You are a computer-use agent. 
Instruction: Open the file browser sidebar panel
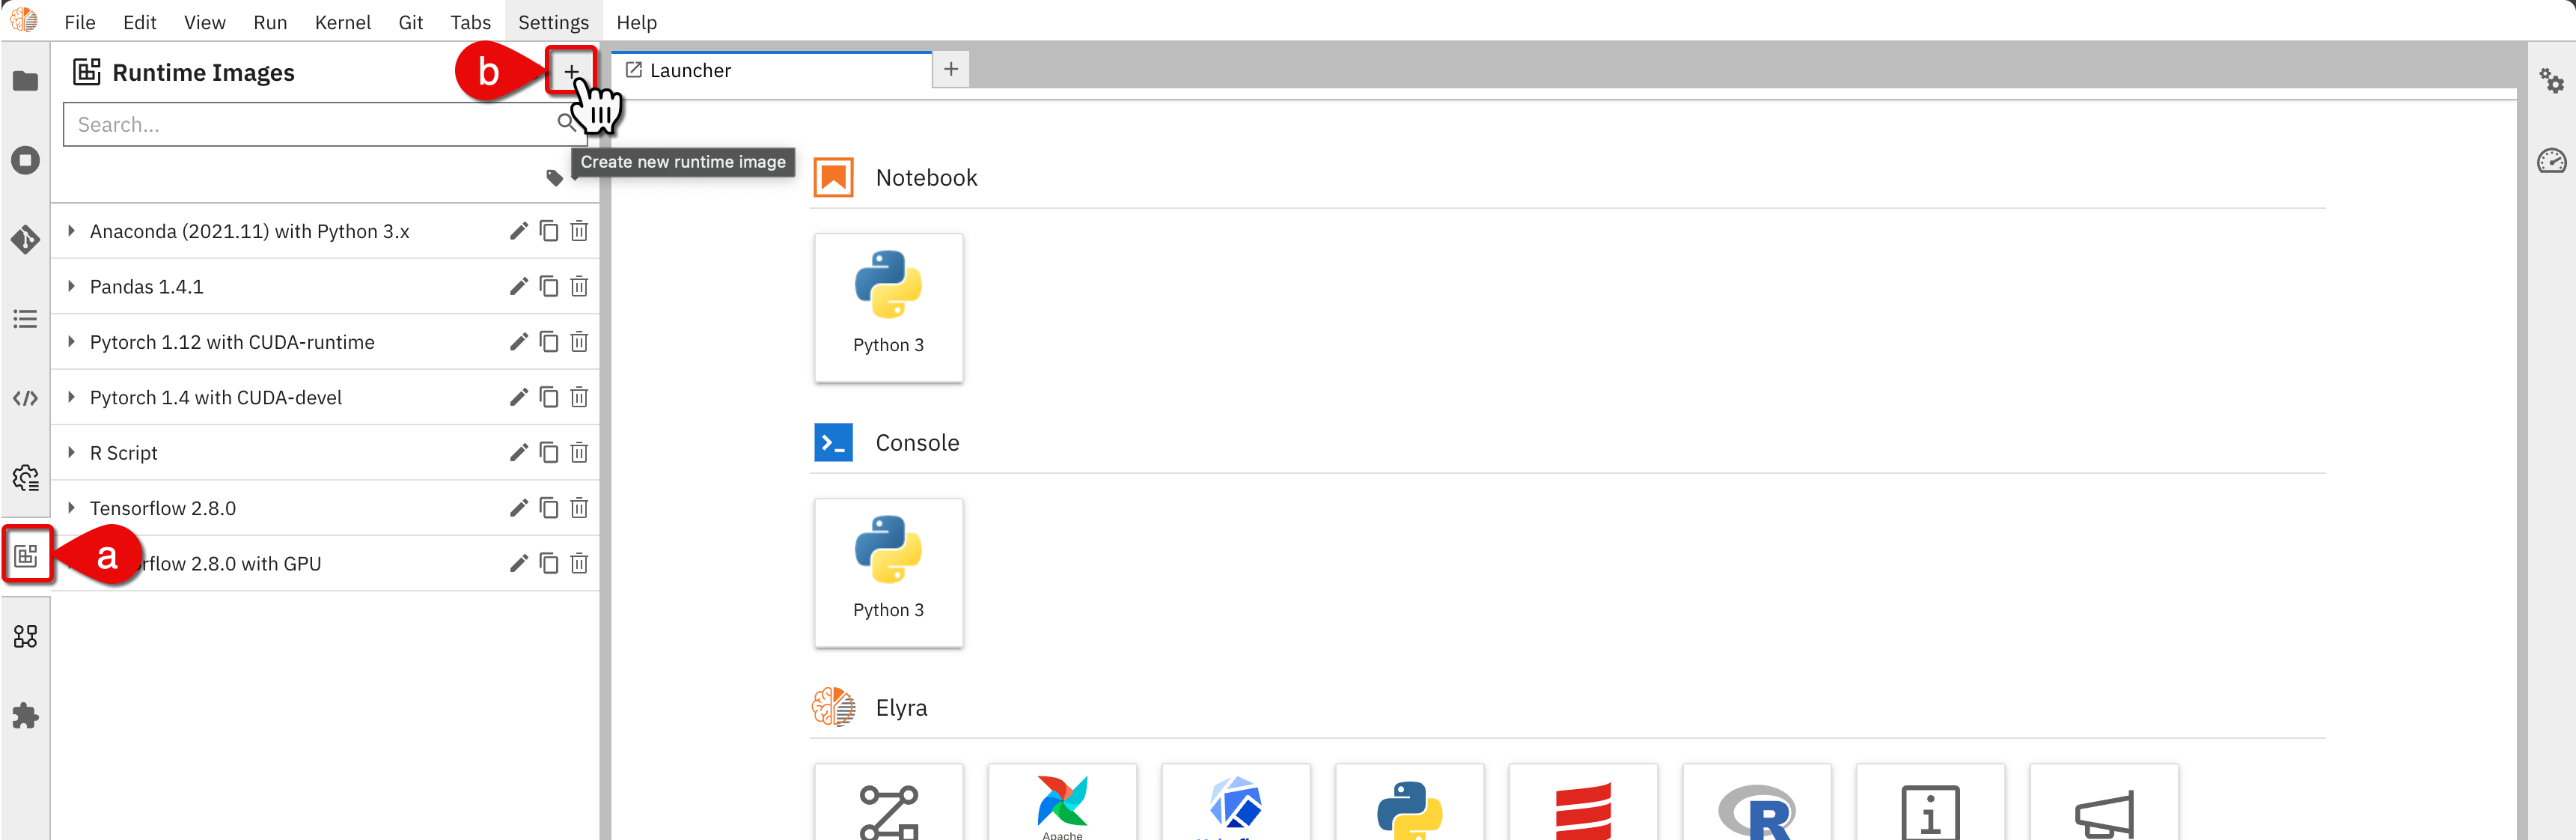26,82
